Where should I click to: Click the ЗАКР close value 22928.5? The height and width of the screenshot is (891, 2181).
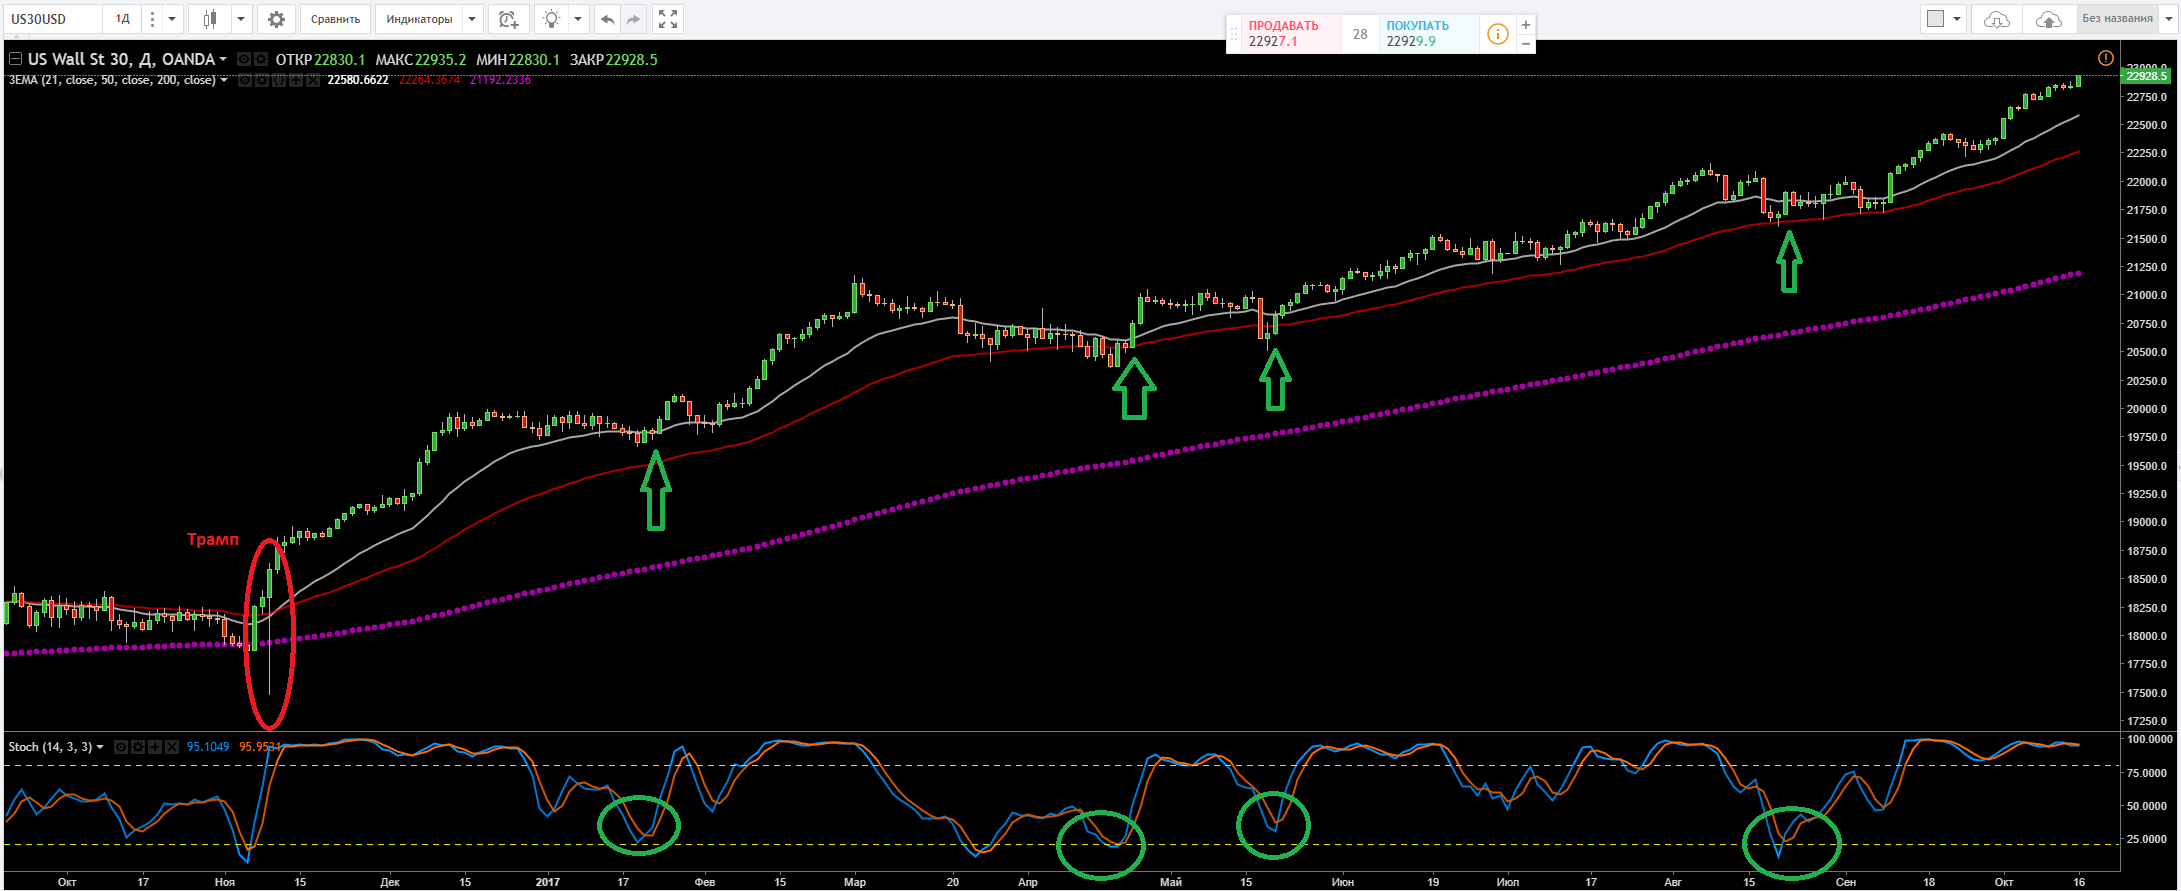(632, 60)
